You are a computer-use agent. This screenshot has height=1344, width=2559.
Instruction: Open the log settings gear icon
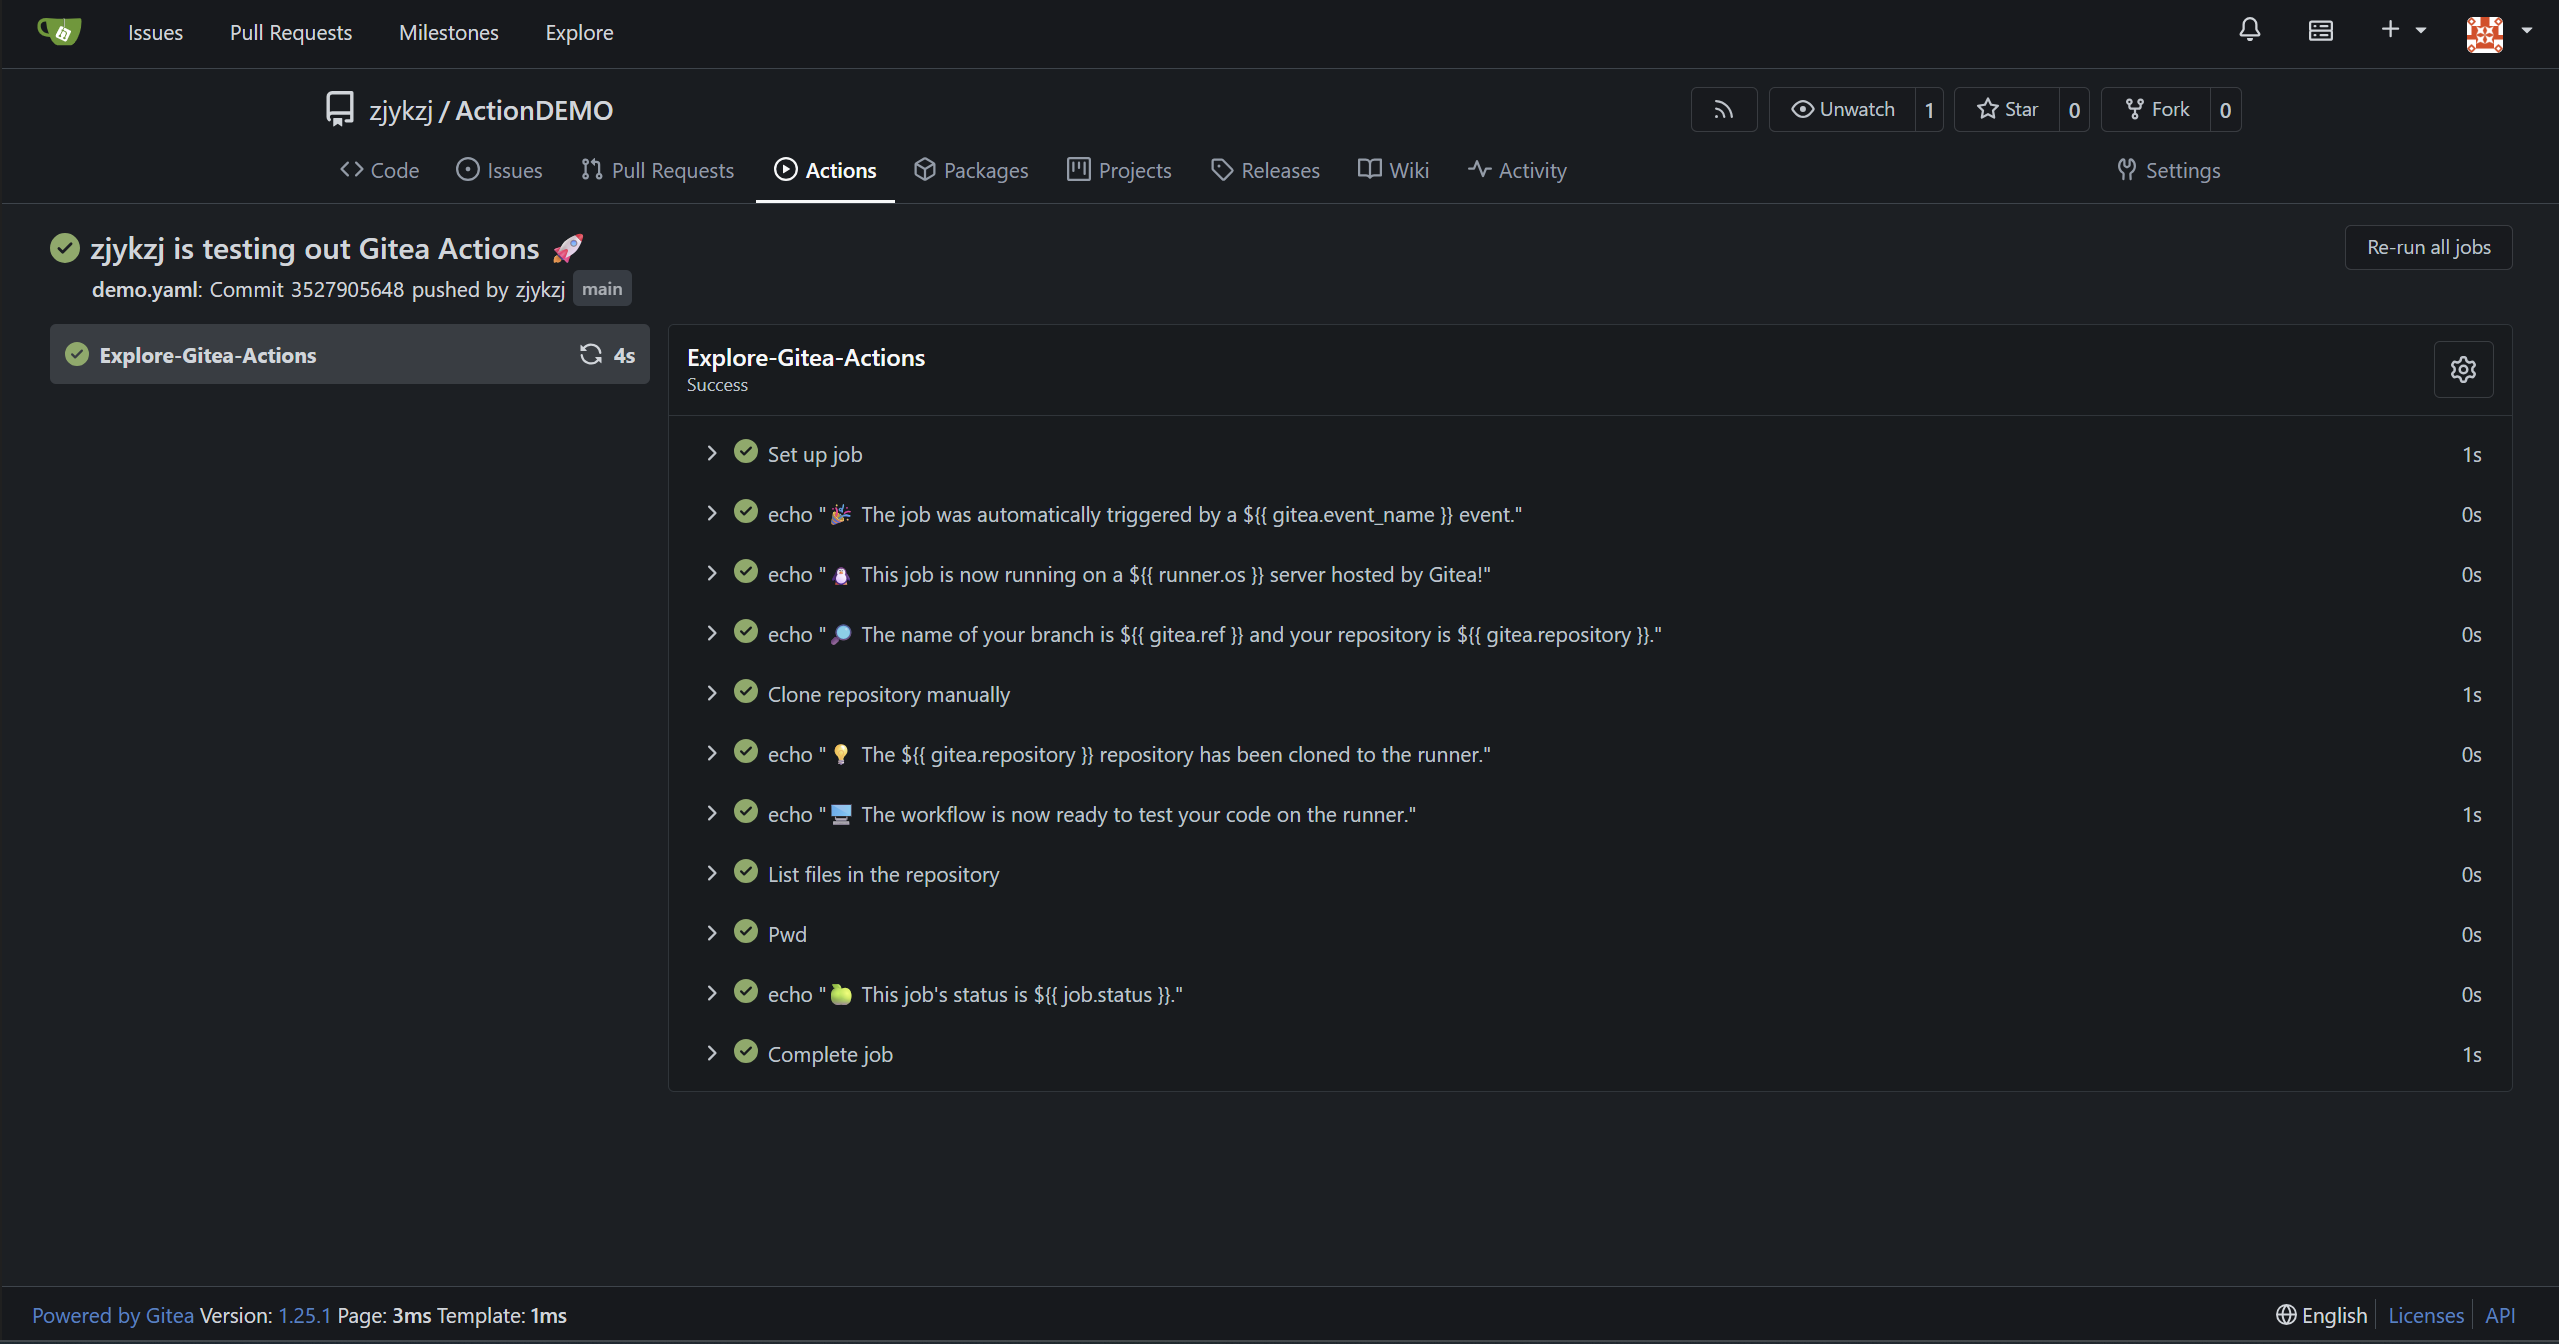[2463, 370]
